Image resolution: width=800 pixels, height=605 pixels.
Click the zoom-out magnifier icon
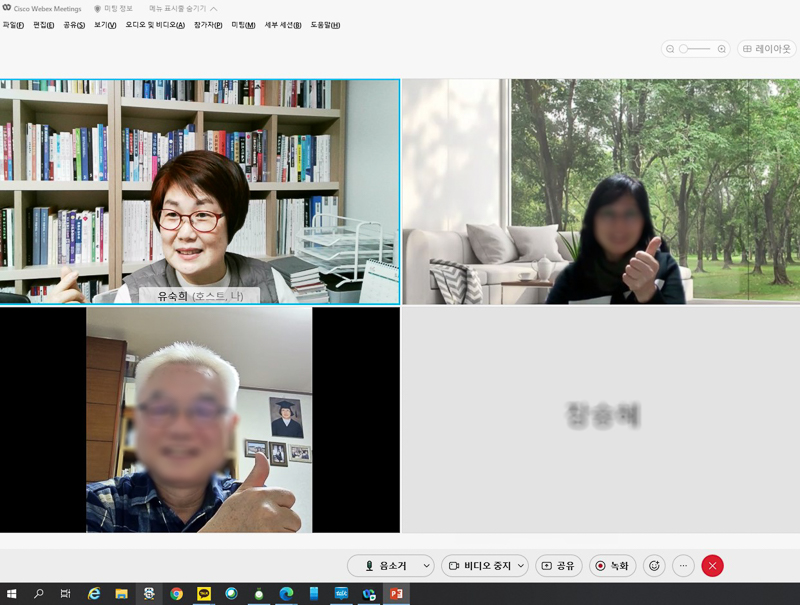tap(670, 48)
